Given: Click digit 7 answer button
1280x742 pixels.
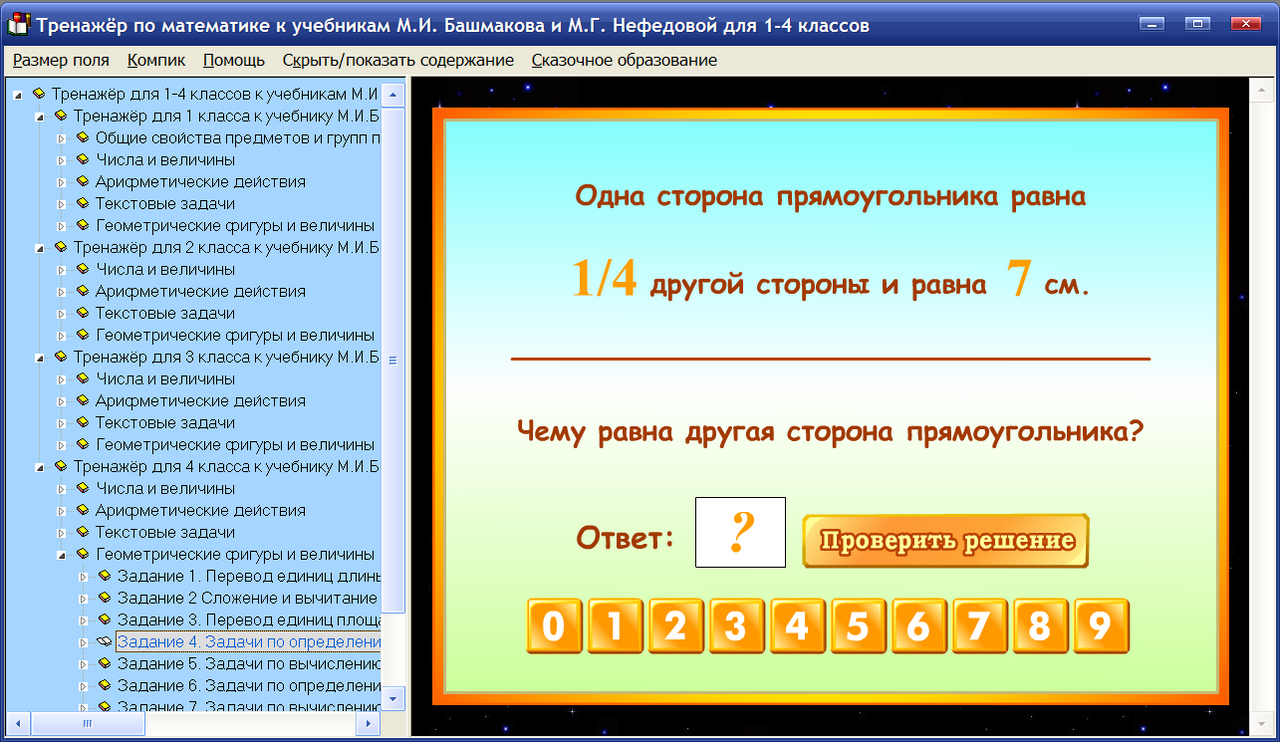Looking at the screenshot, I should click(980, 626).
